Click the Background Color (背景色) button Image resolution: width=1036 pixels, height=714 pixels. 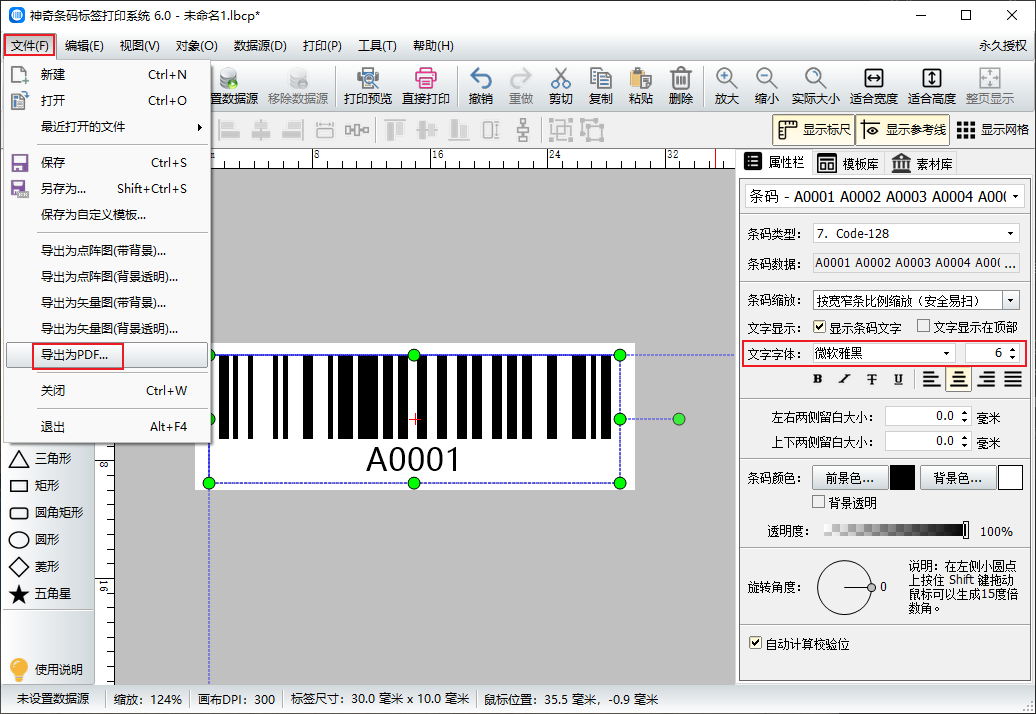click(957, 478)
